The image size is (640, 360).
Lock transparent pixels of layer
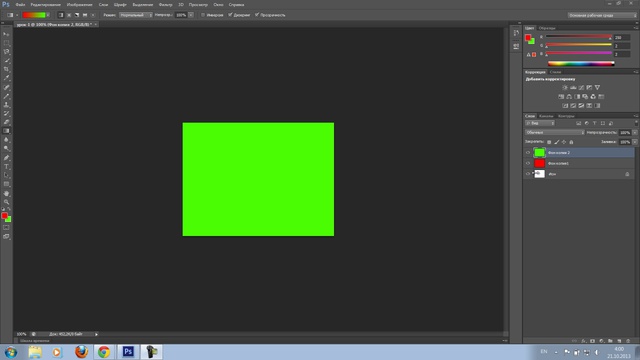pyautogui.click(x=549, y=142)
